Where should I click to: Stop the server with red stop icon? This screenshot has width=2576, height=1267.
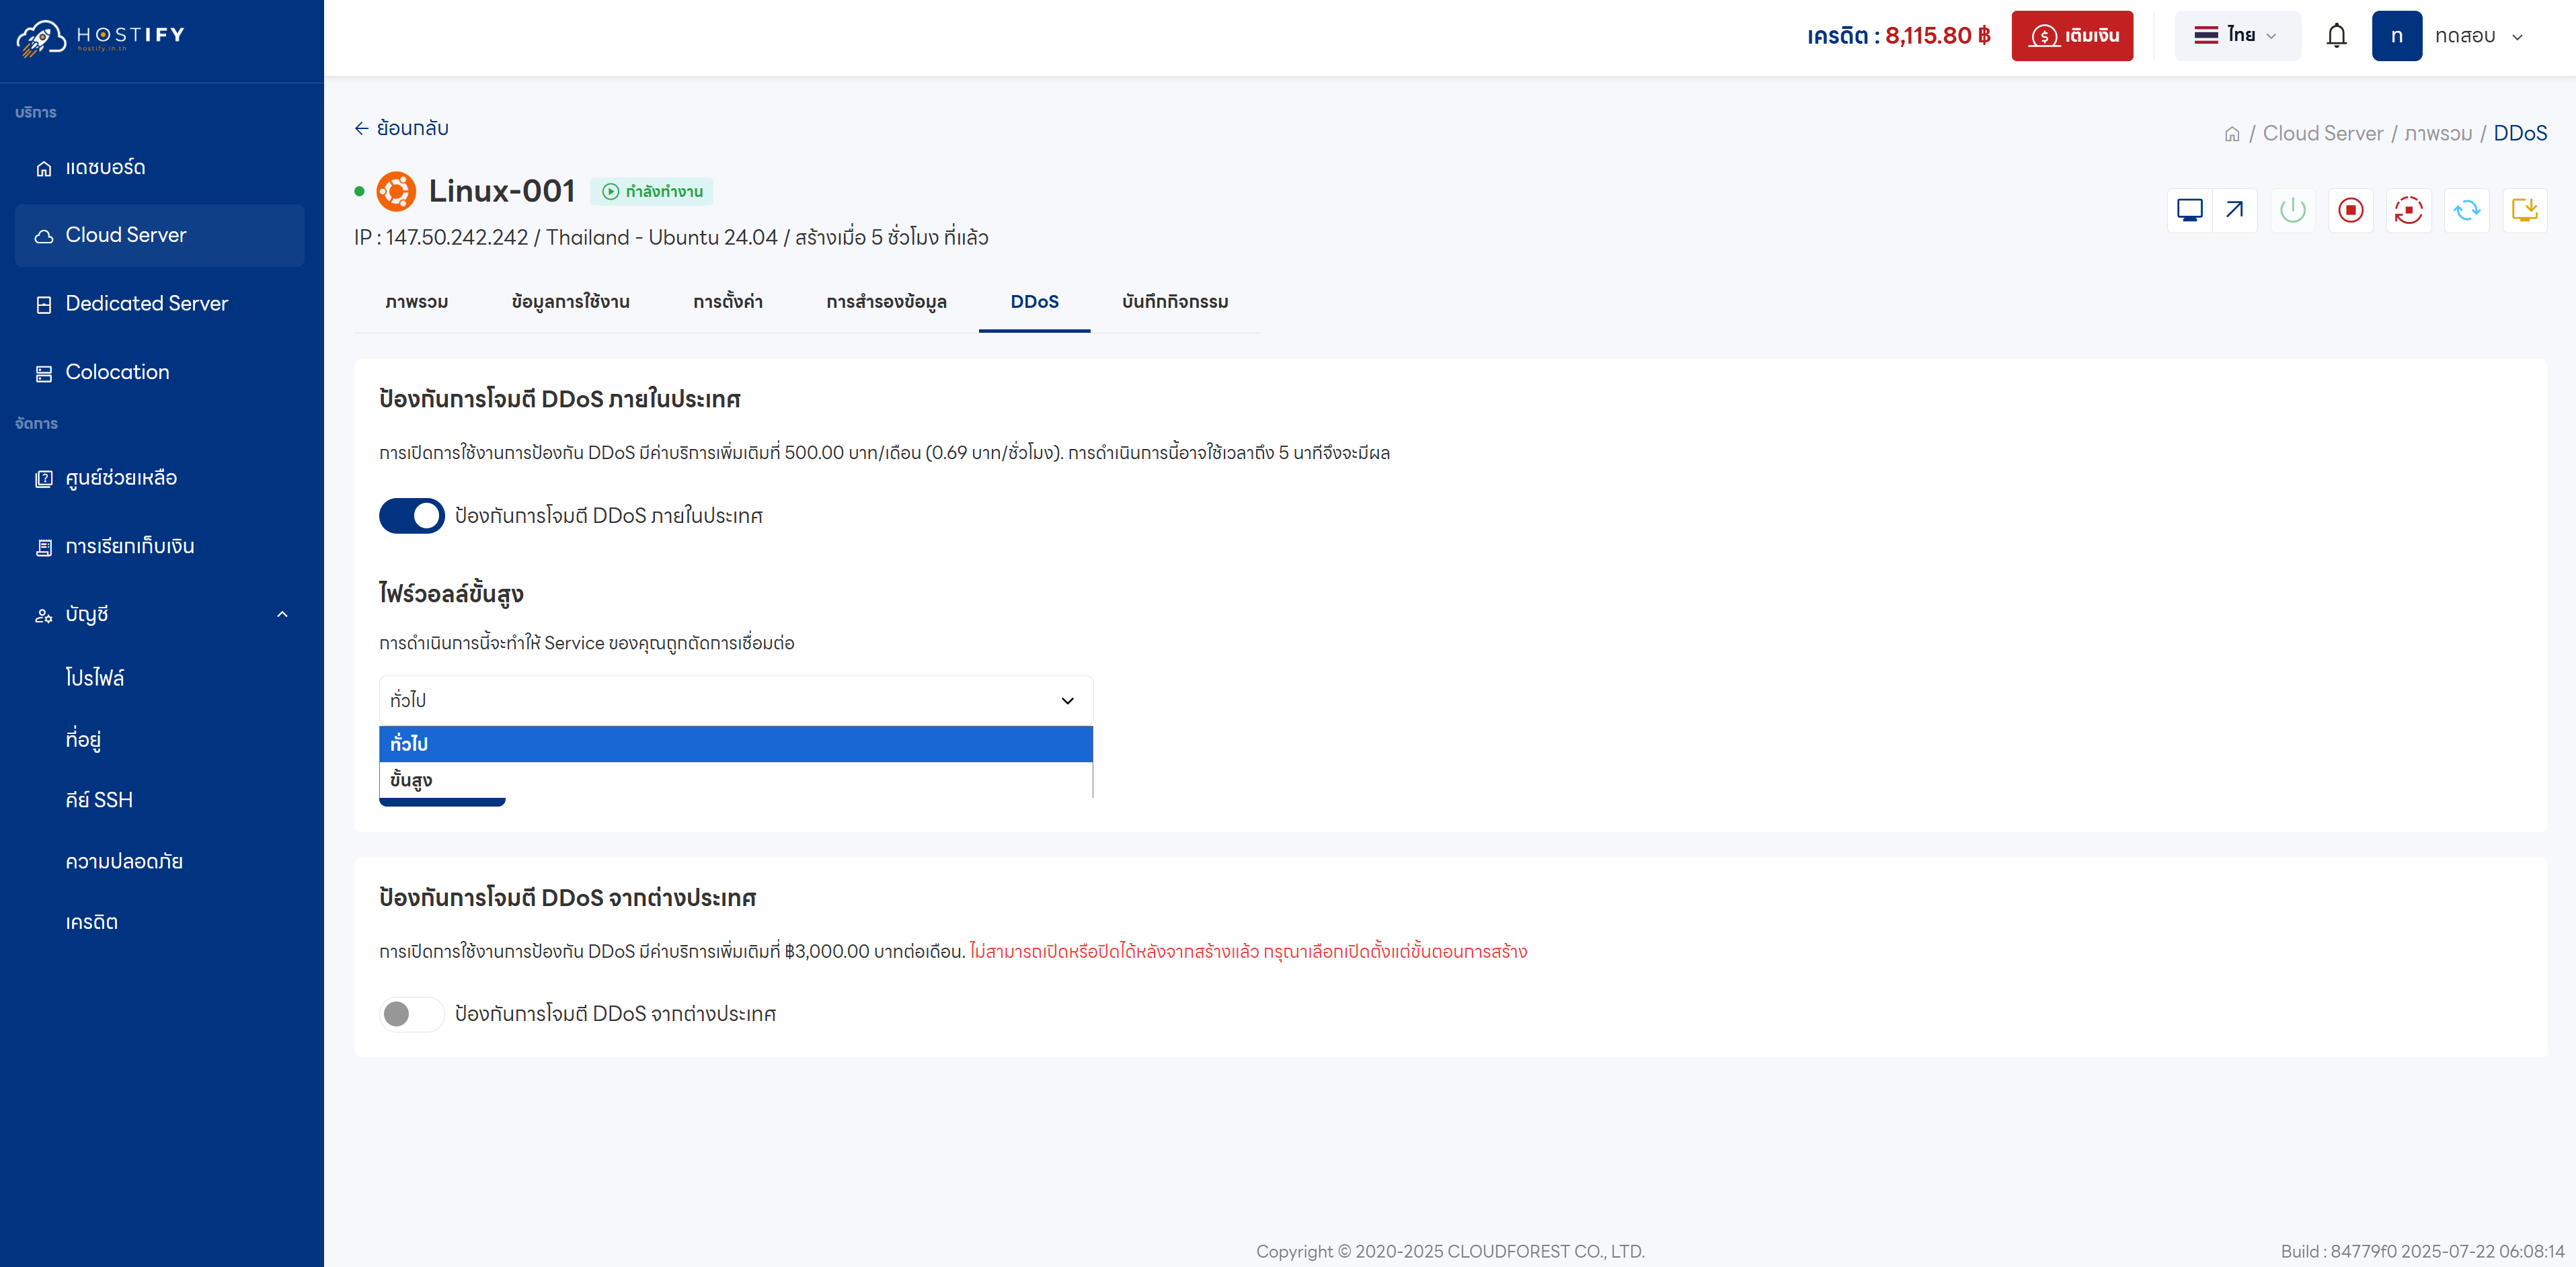(x=2350, y=210)
